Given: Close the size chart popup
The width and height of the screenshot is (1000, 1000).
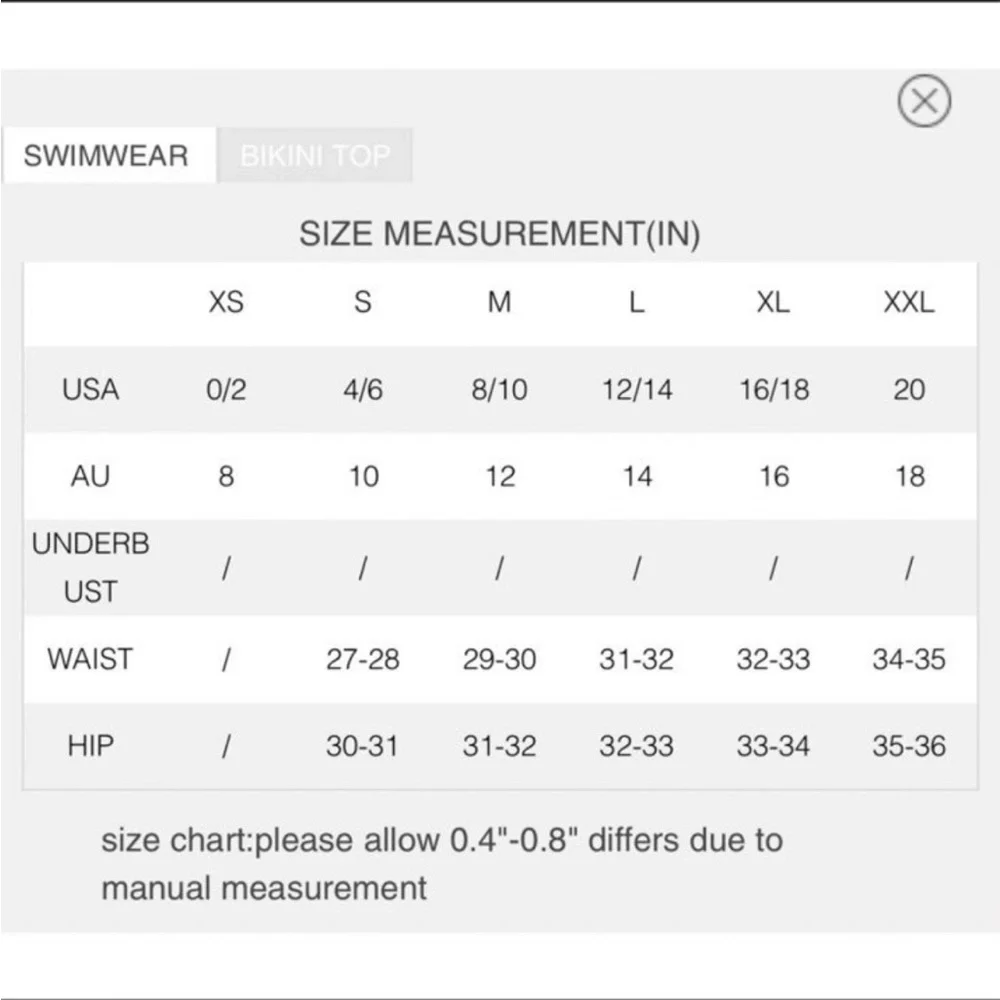Looking at the screenshot, I should tap(924, 101).
